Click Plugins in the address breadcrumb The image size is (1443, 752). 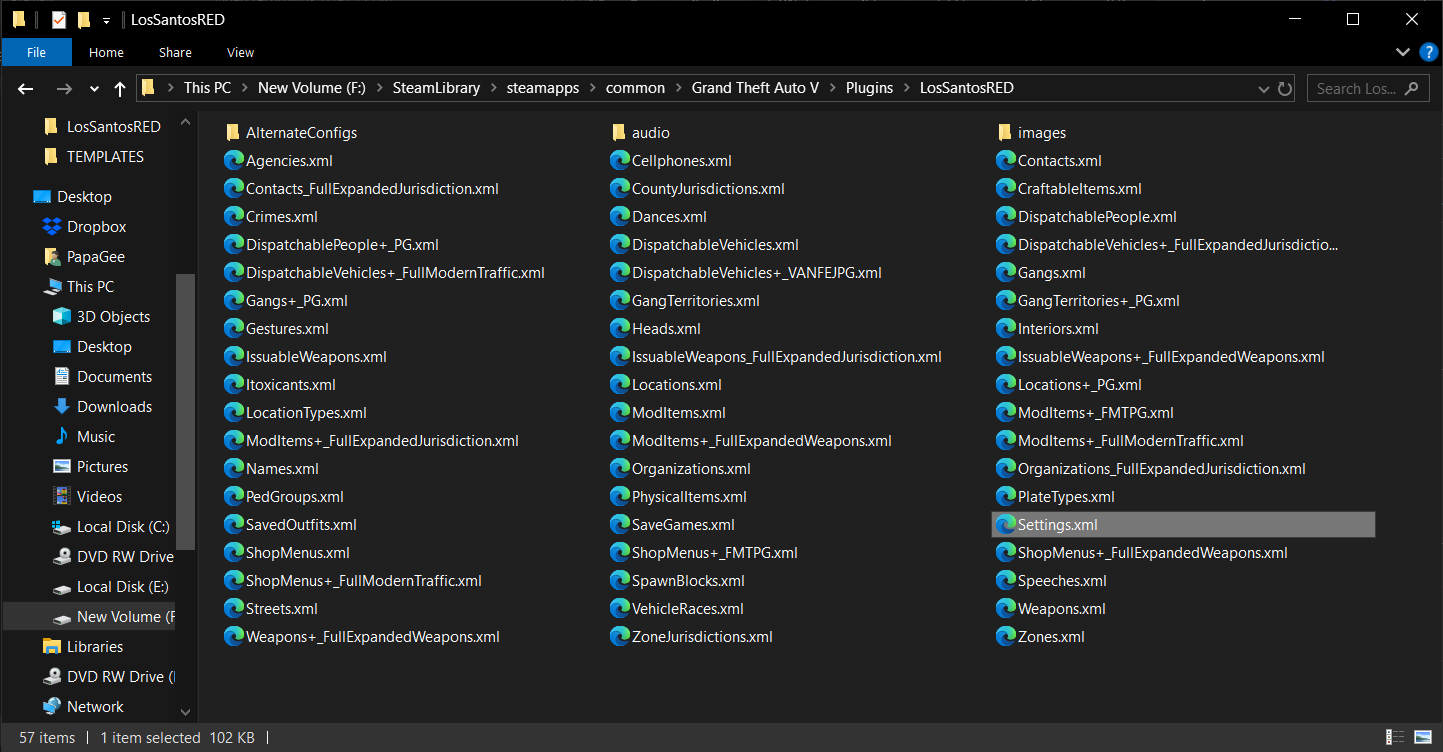coord(868,88)
